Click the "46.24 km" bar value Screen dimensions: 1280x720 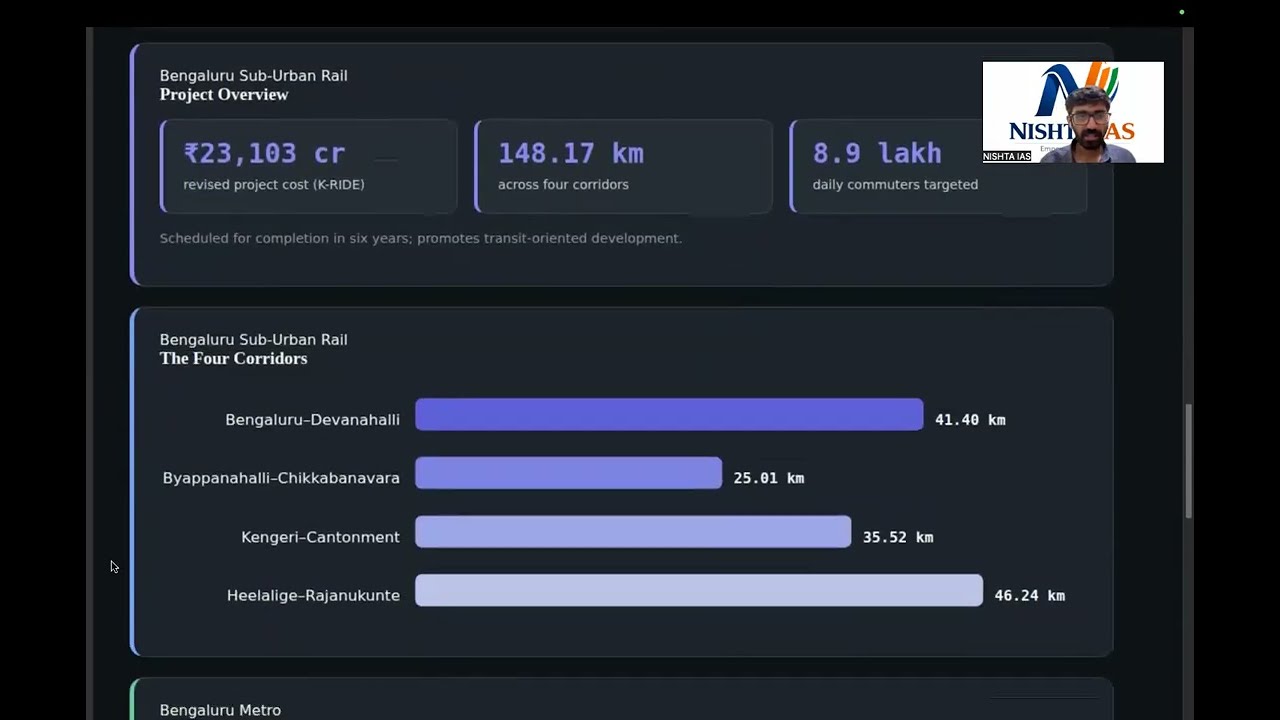[x=1030, y=596]
